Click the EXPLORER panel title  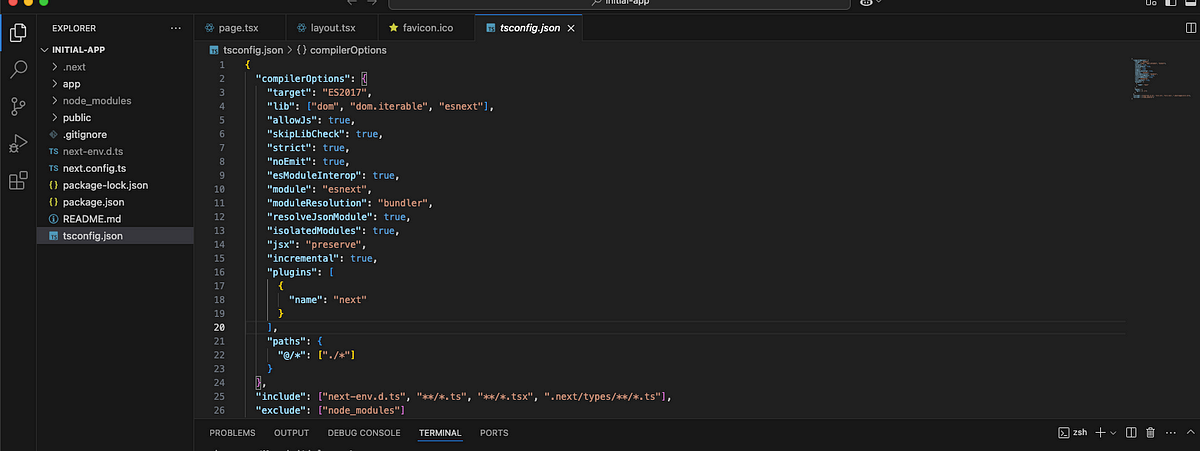pyautogui.click(x=74, y=28)
